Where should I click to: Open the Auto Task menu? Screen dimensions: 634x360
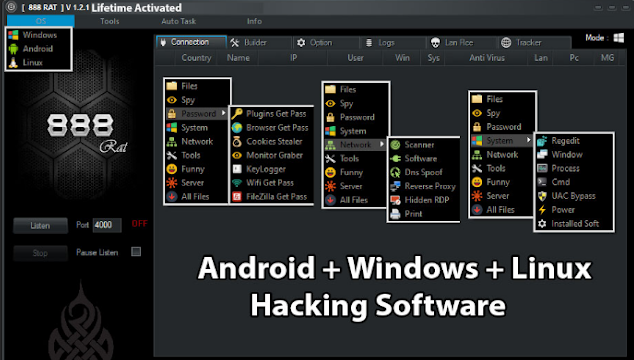pos(178,21)
